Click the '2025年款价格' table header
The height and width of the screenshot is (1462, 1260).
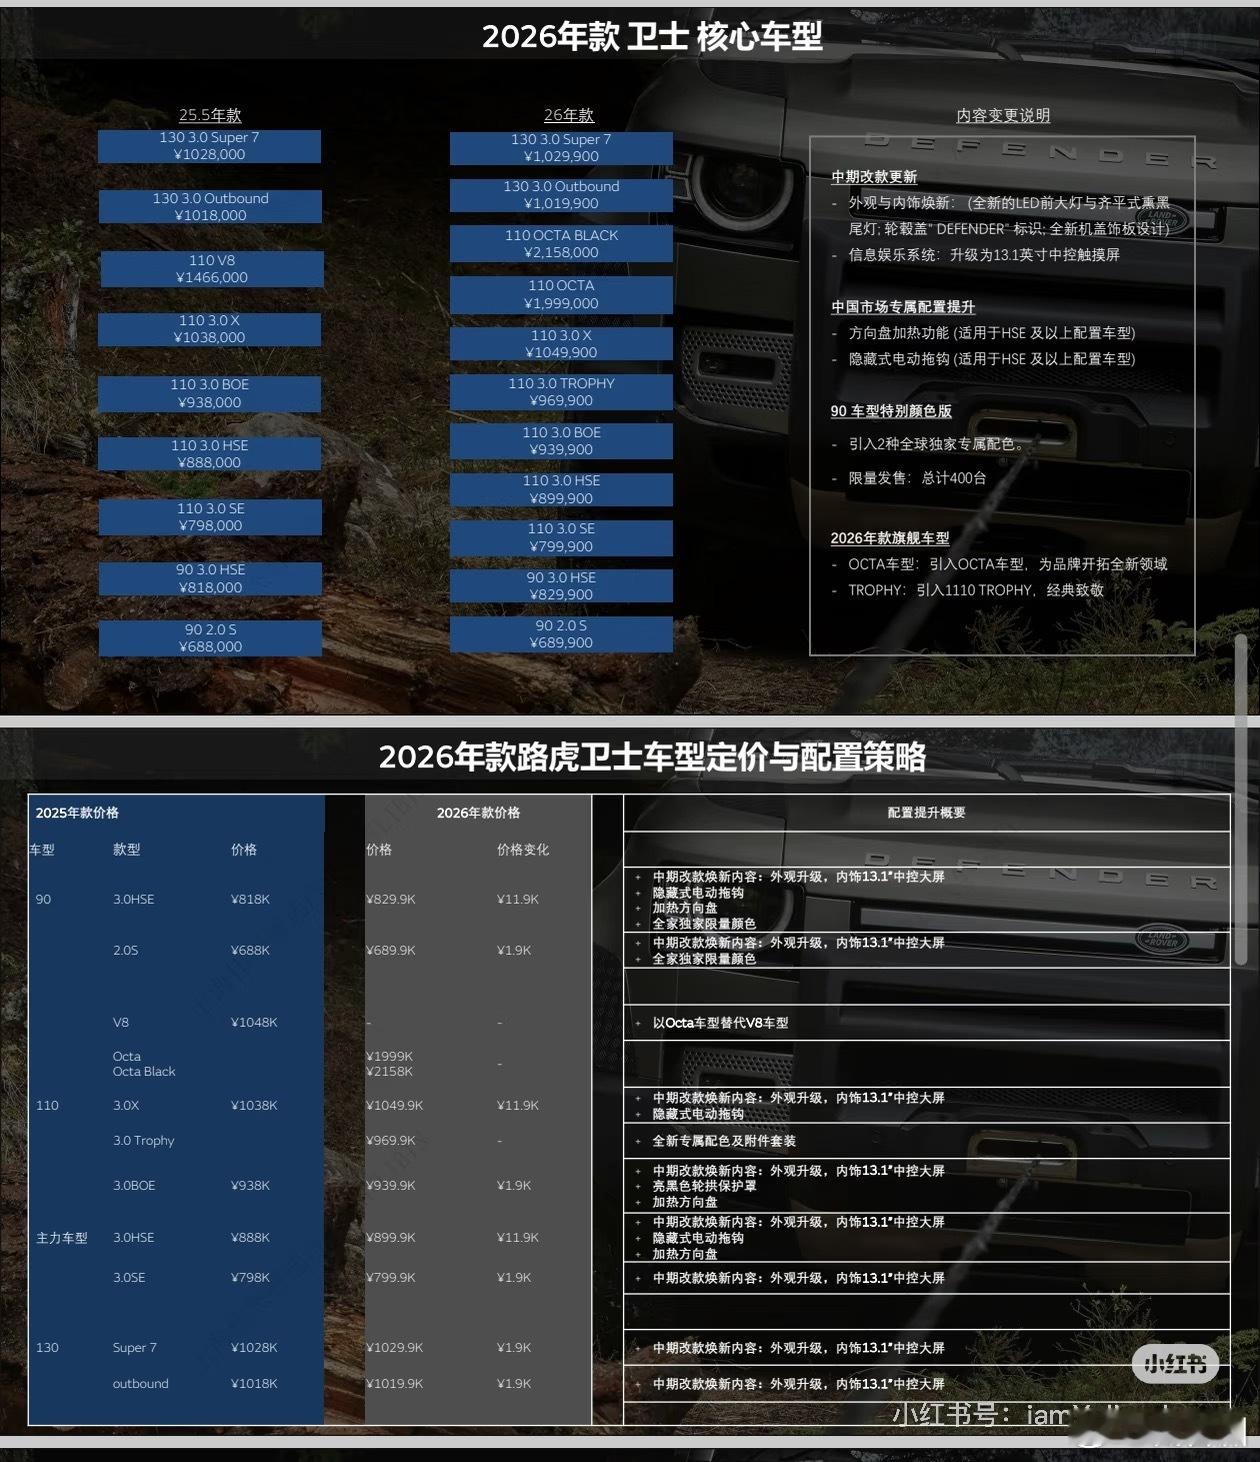click(x=77, y=813)
